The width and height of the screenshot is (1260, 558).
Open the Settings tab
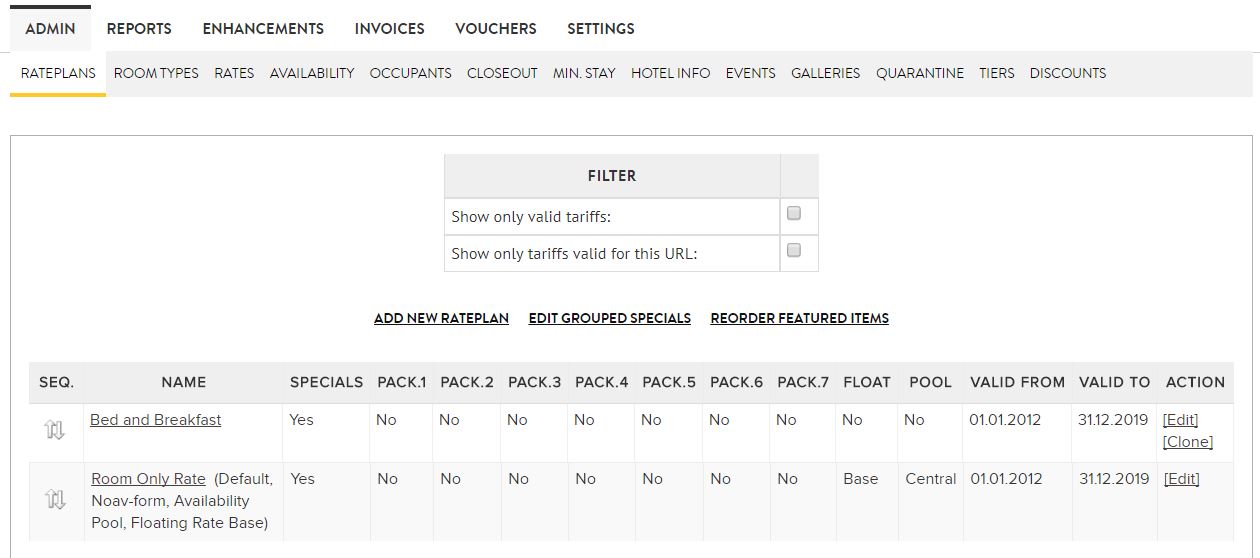(x=600, y=29)
